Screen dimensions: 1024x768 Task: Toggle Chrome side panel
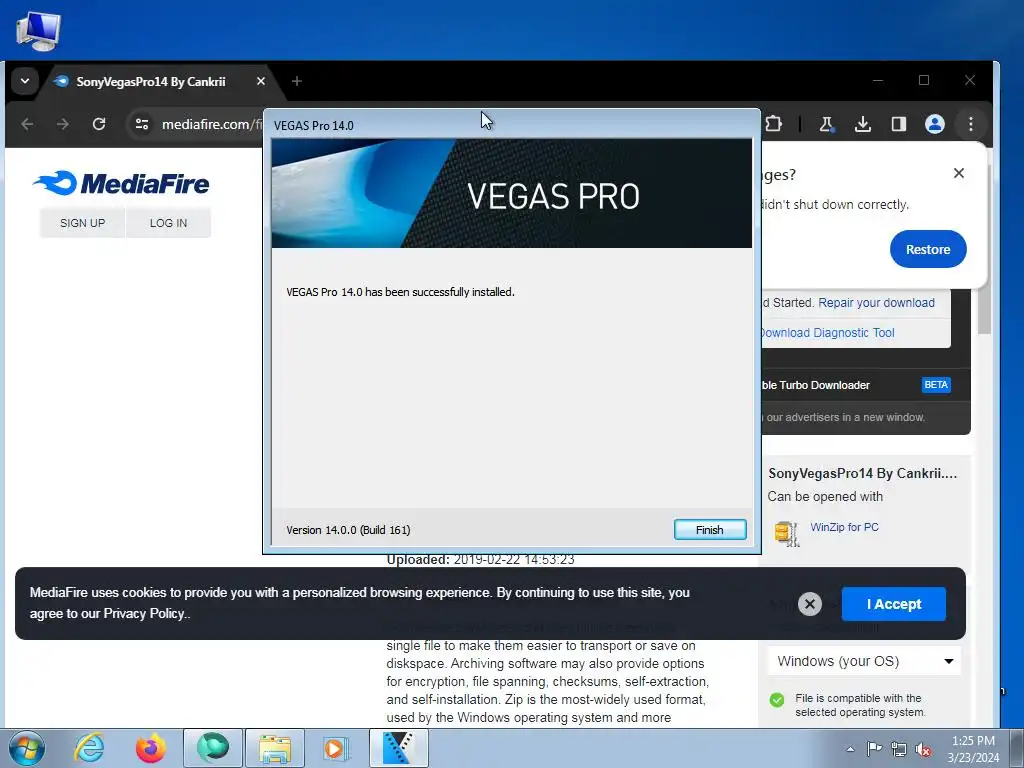[899, 124]
